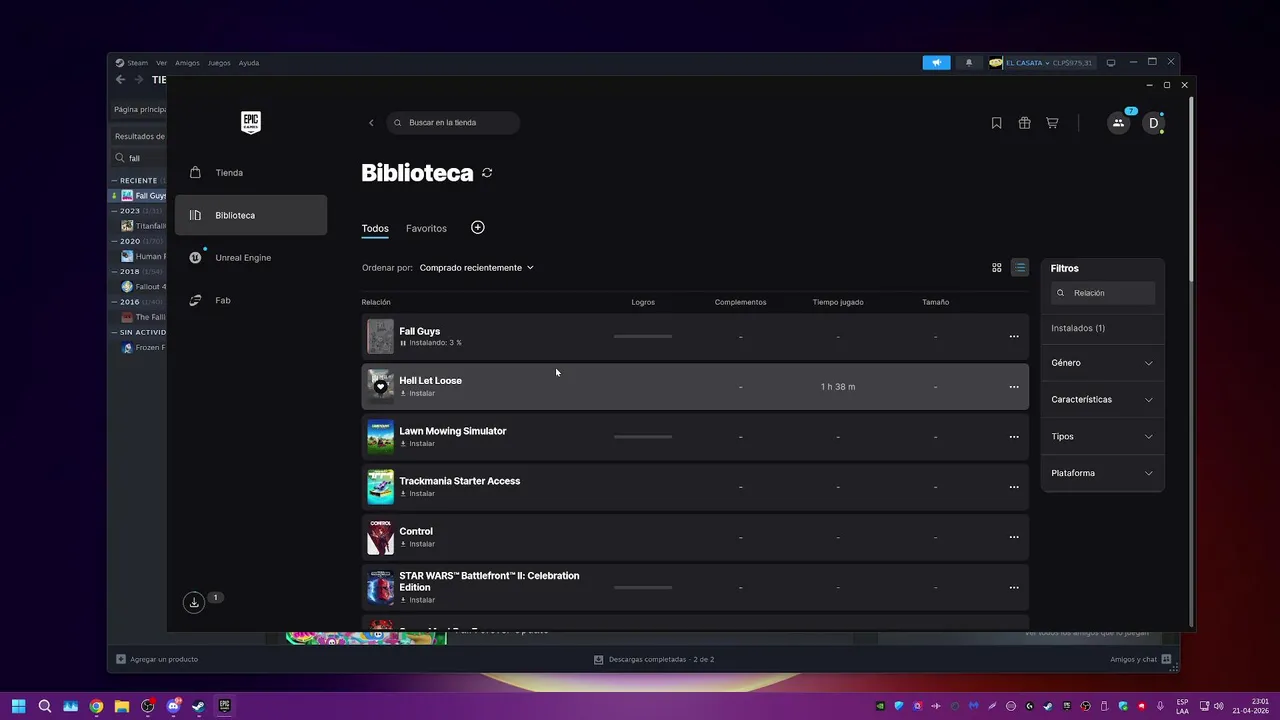Select the Todos tab
Screen dimensions: 1280x720
375,228
